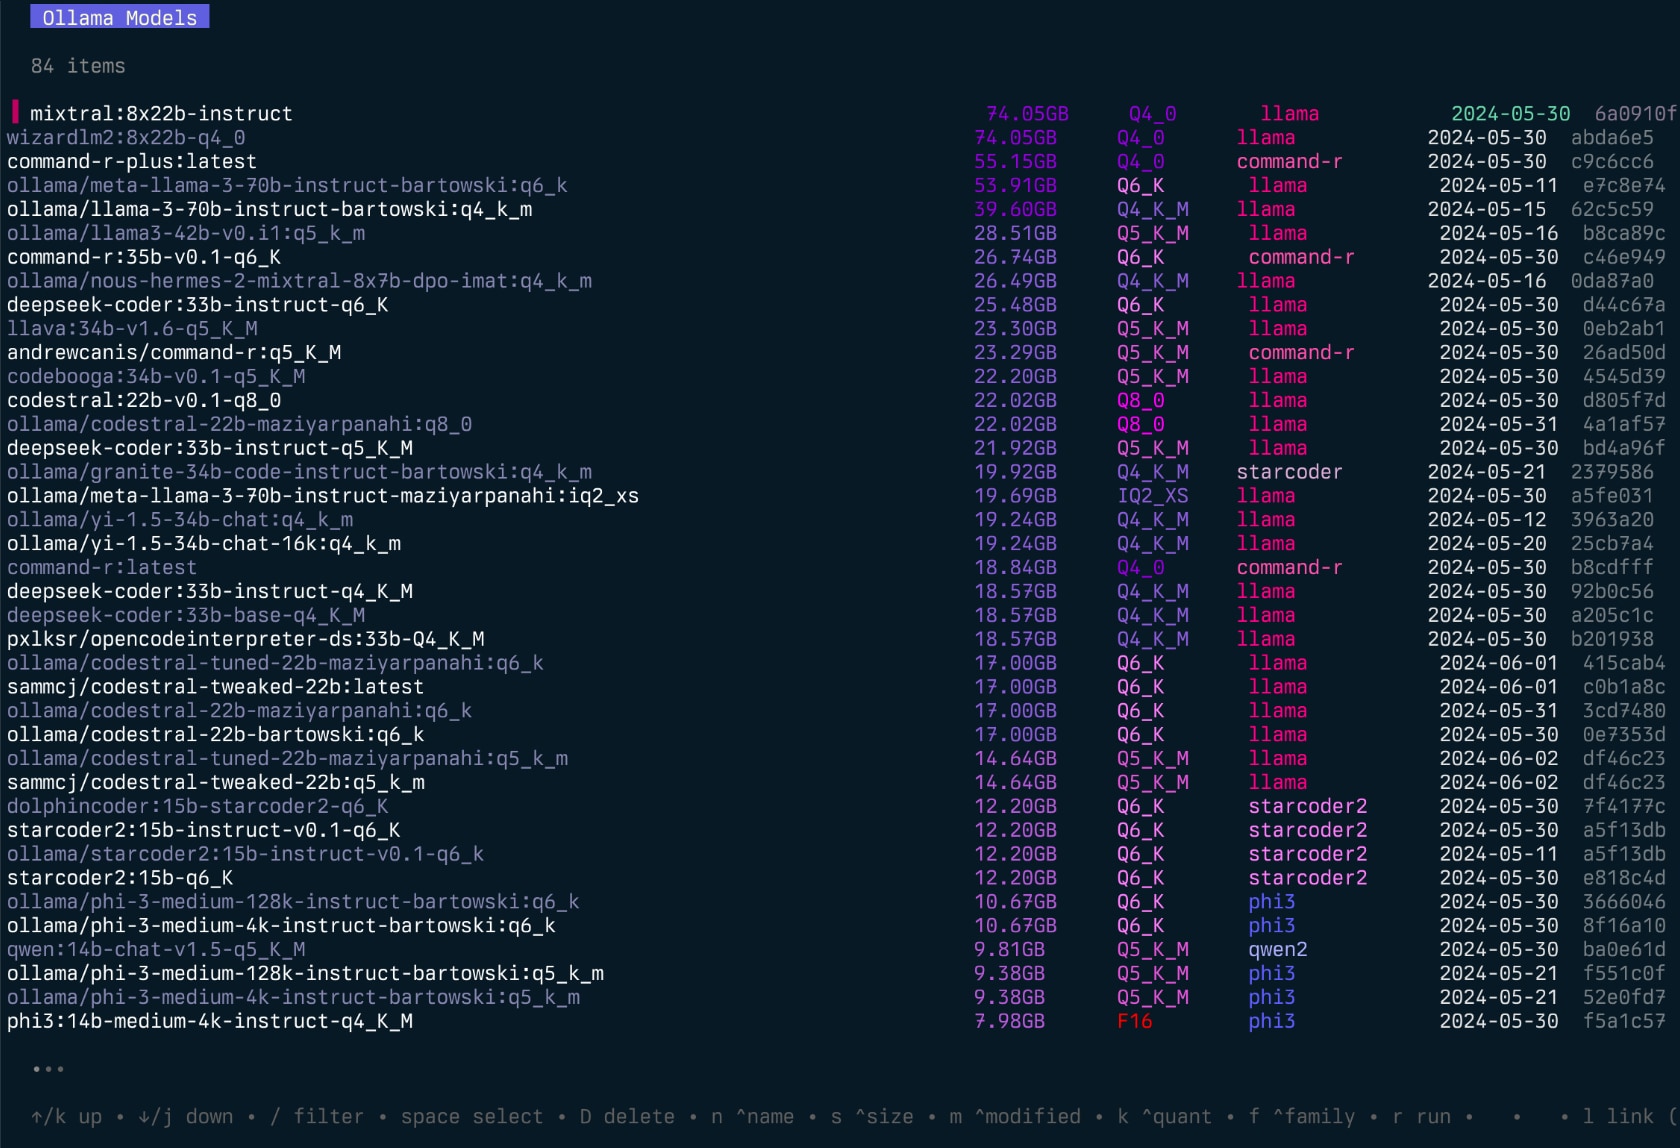The image size is (1680, 1148).
Task: Click the starcoder family label on granite row
Action: (x=1289, y=472)
